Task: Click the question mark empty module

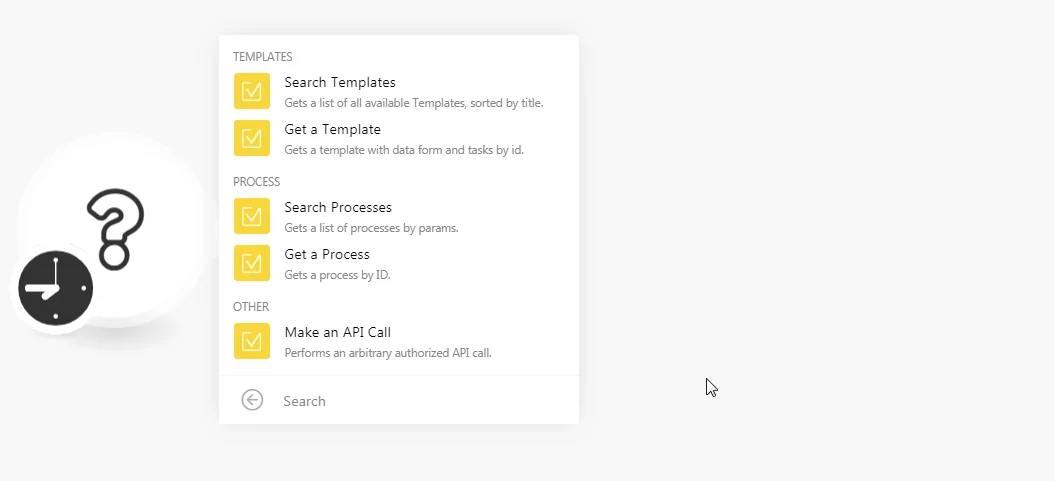Action: point(116,229)
